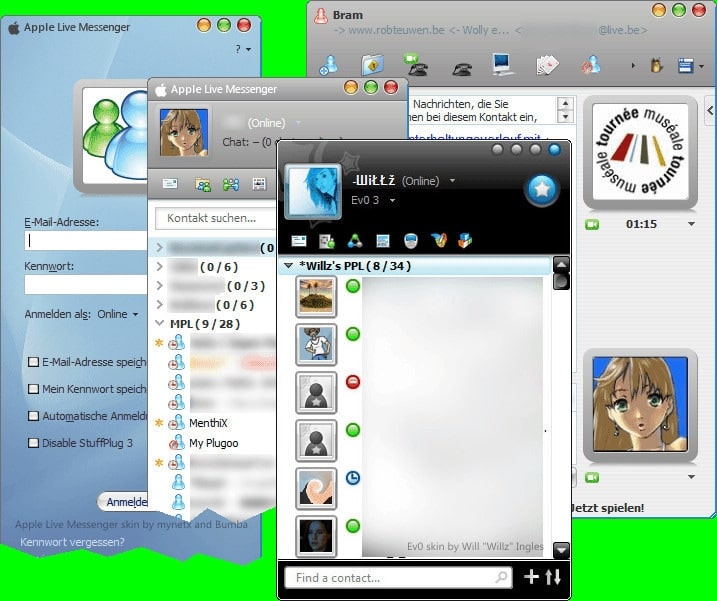Click triangle network sharing icon in Ev0 toolbar

tap(354, 241)
